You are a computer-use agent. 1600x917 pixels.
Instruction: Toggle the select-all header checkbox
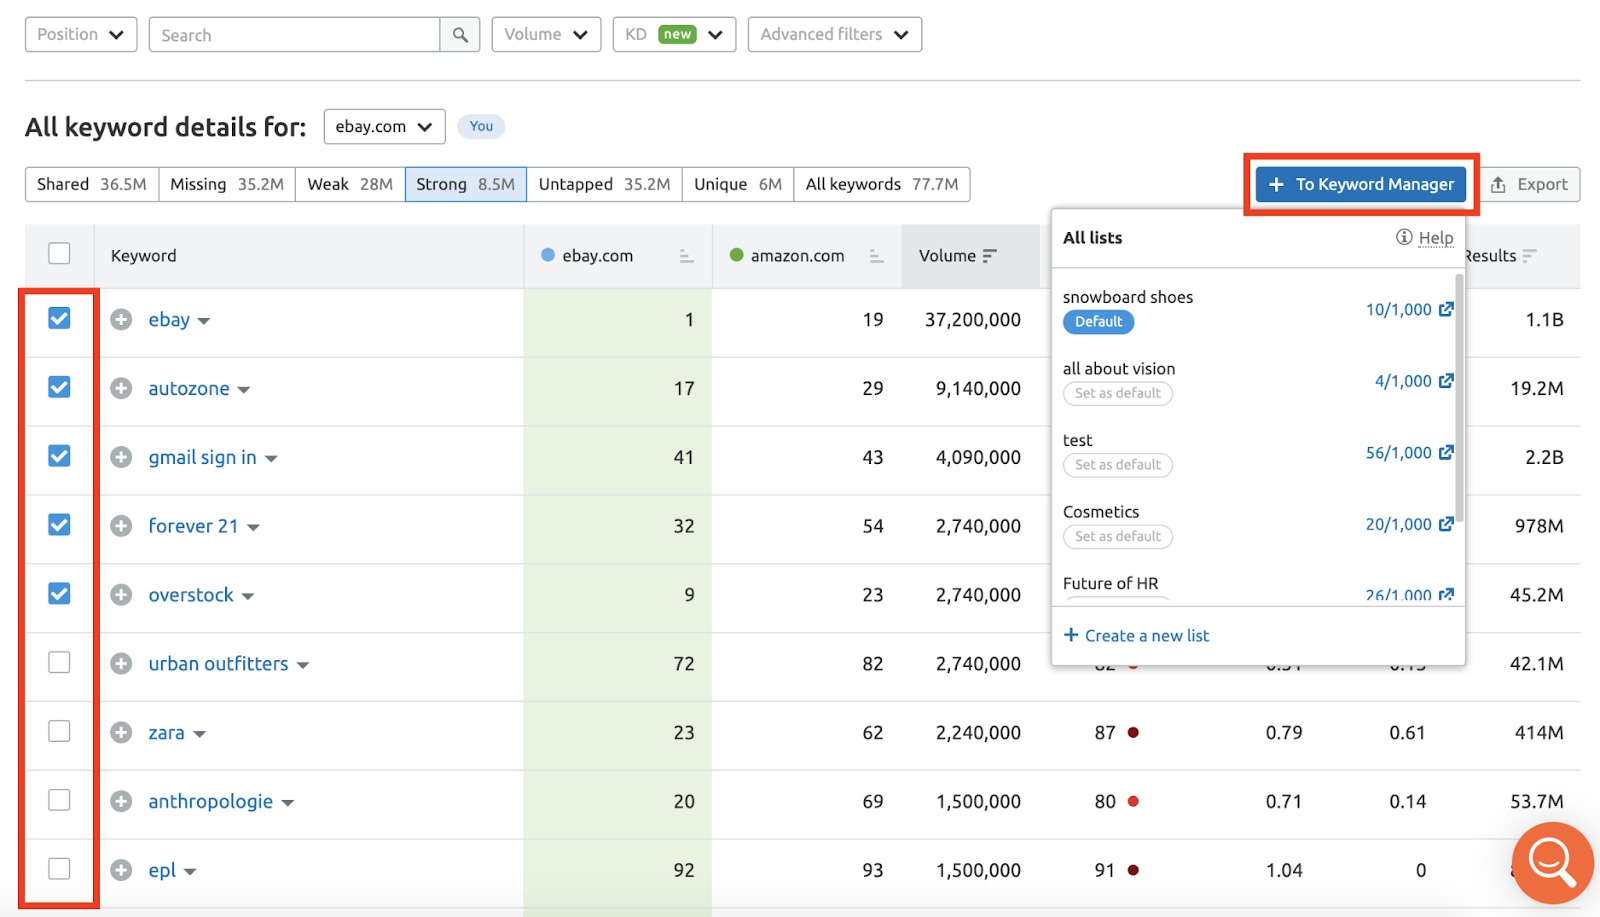[x=59, y=253]
